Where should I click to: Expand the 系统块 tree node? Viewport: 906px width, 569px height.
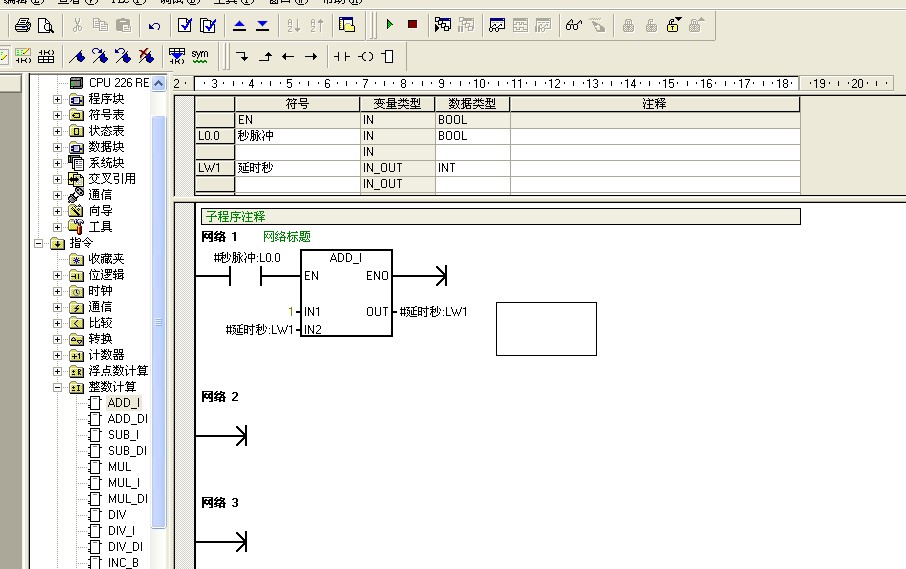click(x=57, y=163)
